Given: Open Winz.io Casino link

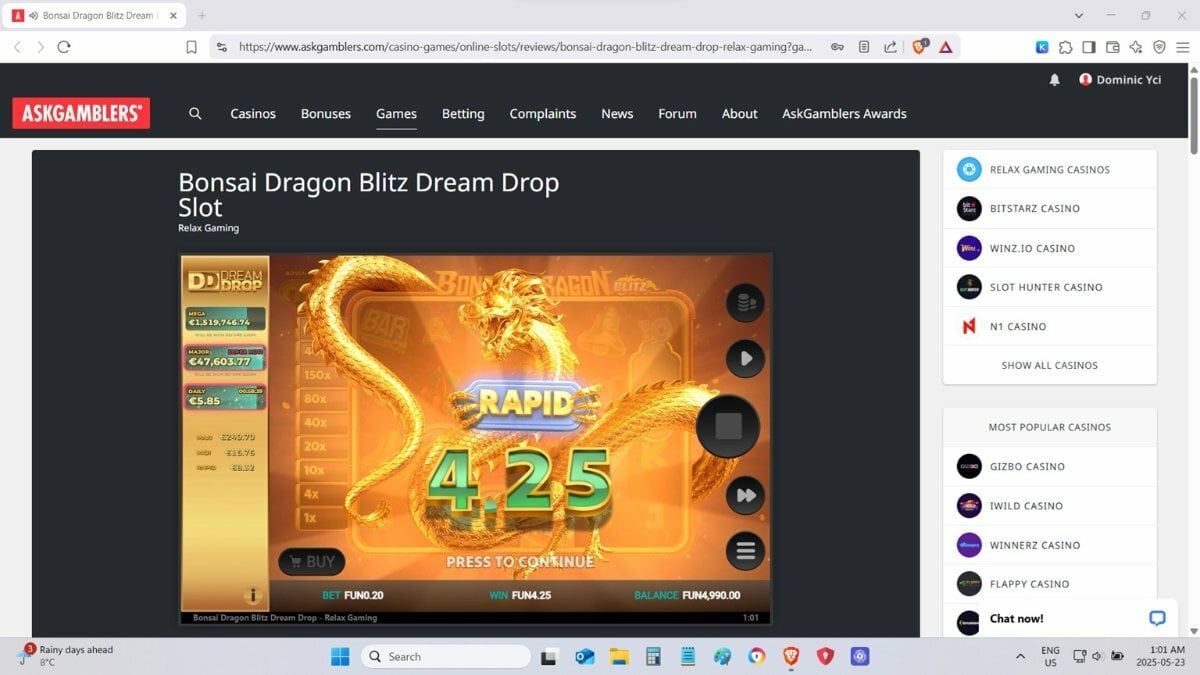Looking at the screenshot, I should [1050, 248].
